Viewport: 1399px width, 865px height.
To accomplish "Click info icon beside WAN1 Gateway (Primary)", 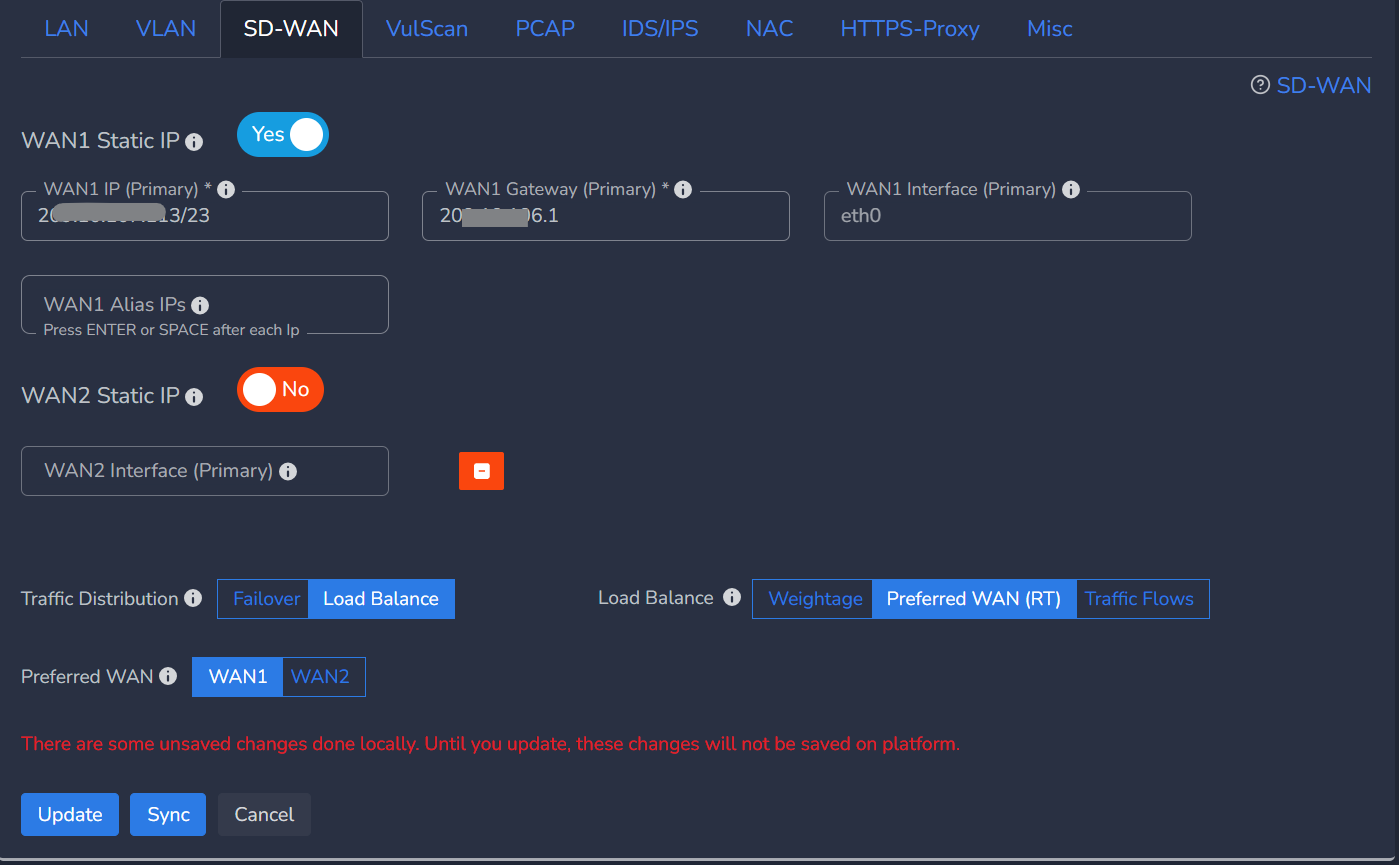I will (x=683, y=189).
